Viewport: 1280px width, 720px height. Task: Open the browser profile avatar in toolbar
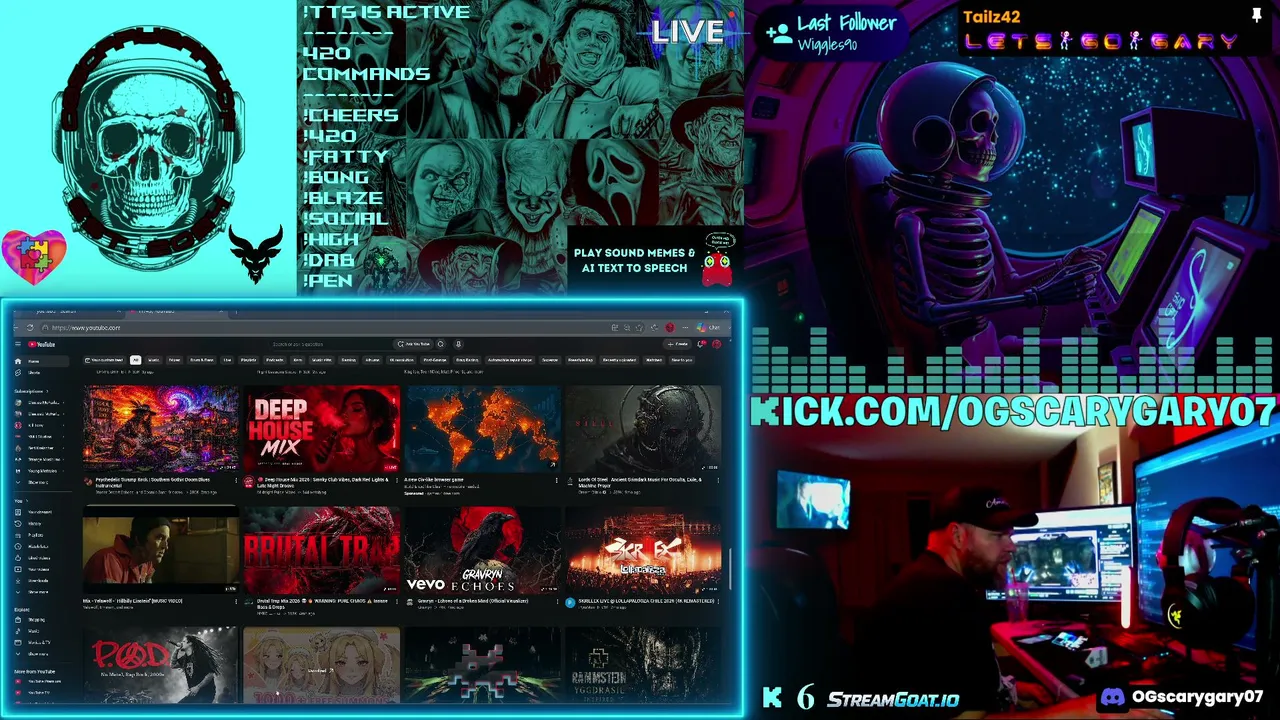tap(670, 328)
